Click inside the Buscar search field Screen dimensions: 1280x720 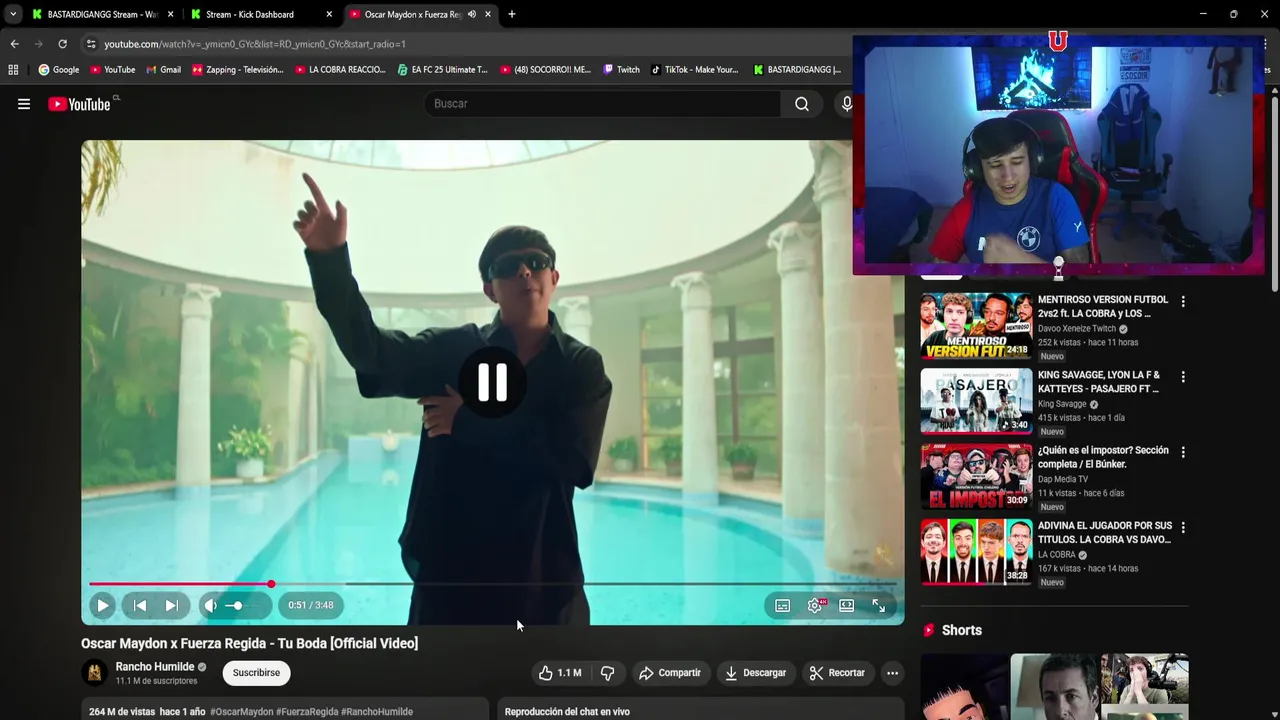(604, 104)
